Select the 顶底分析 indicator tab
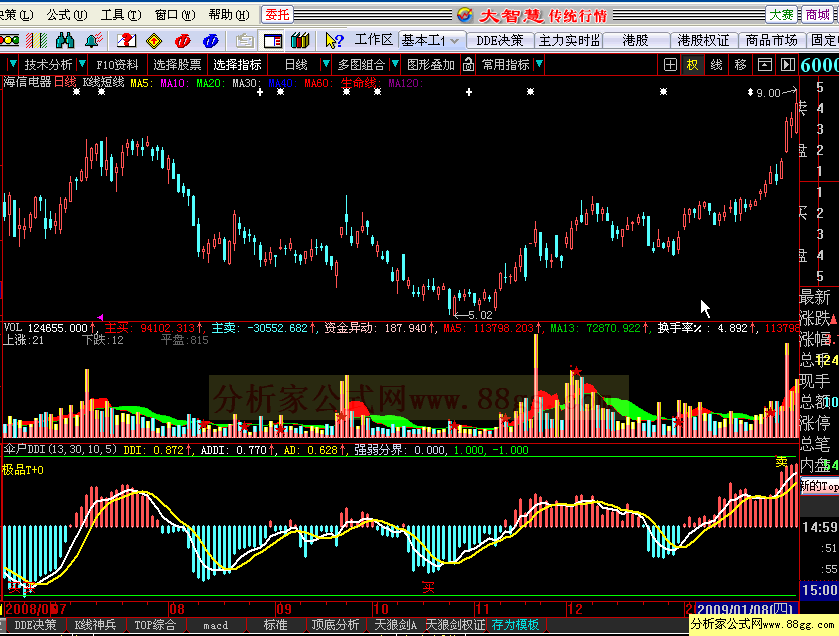 click(335, 624)
